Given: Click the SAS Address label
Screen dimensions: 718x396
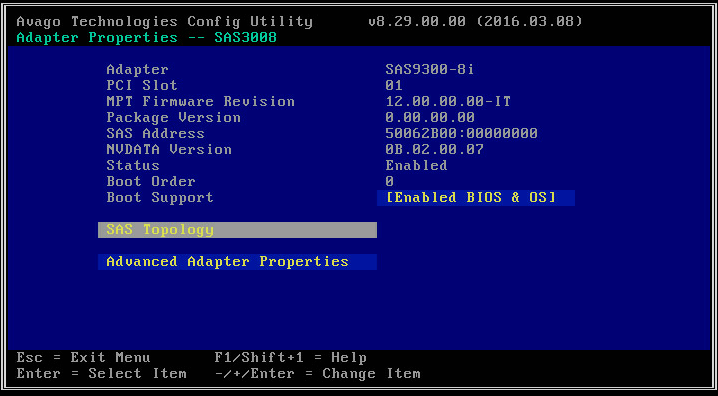Looking at the screenshot, I should pos(155,134).
